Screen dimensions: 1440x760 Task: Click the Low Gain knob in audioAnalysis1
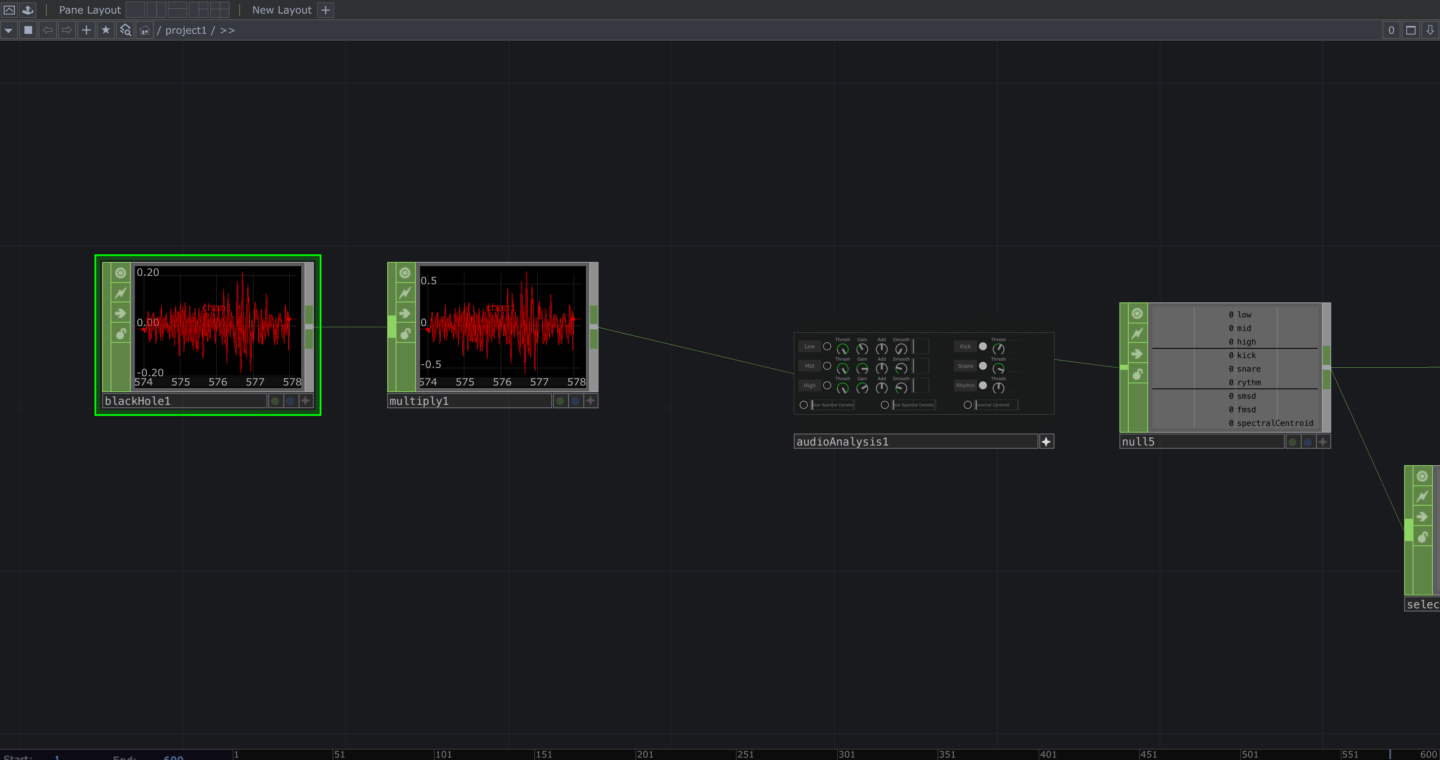click(862, 348)
